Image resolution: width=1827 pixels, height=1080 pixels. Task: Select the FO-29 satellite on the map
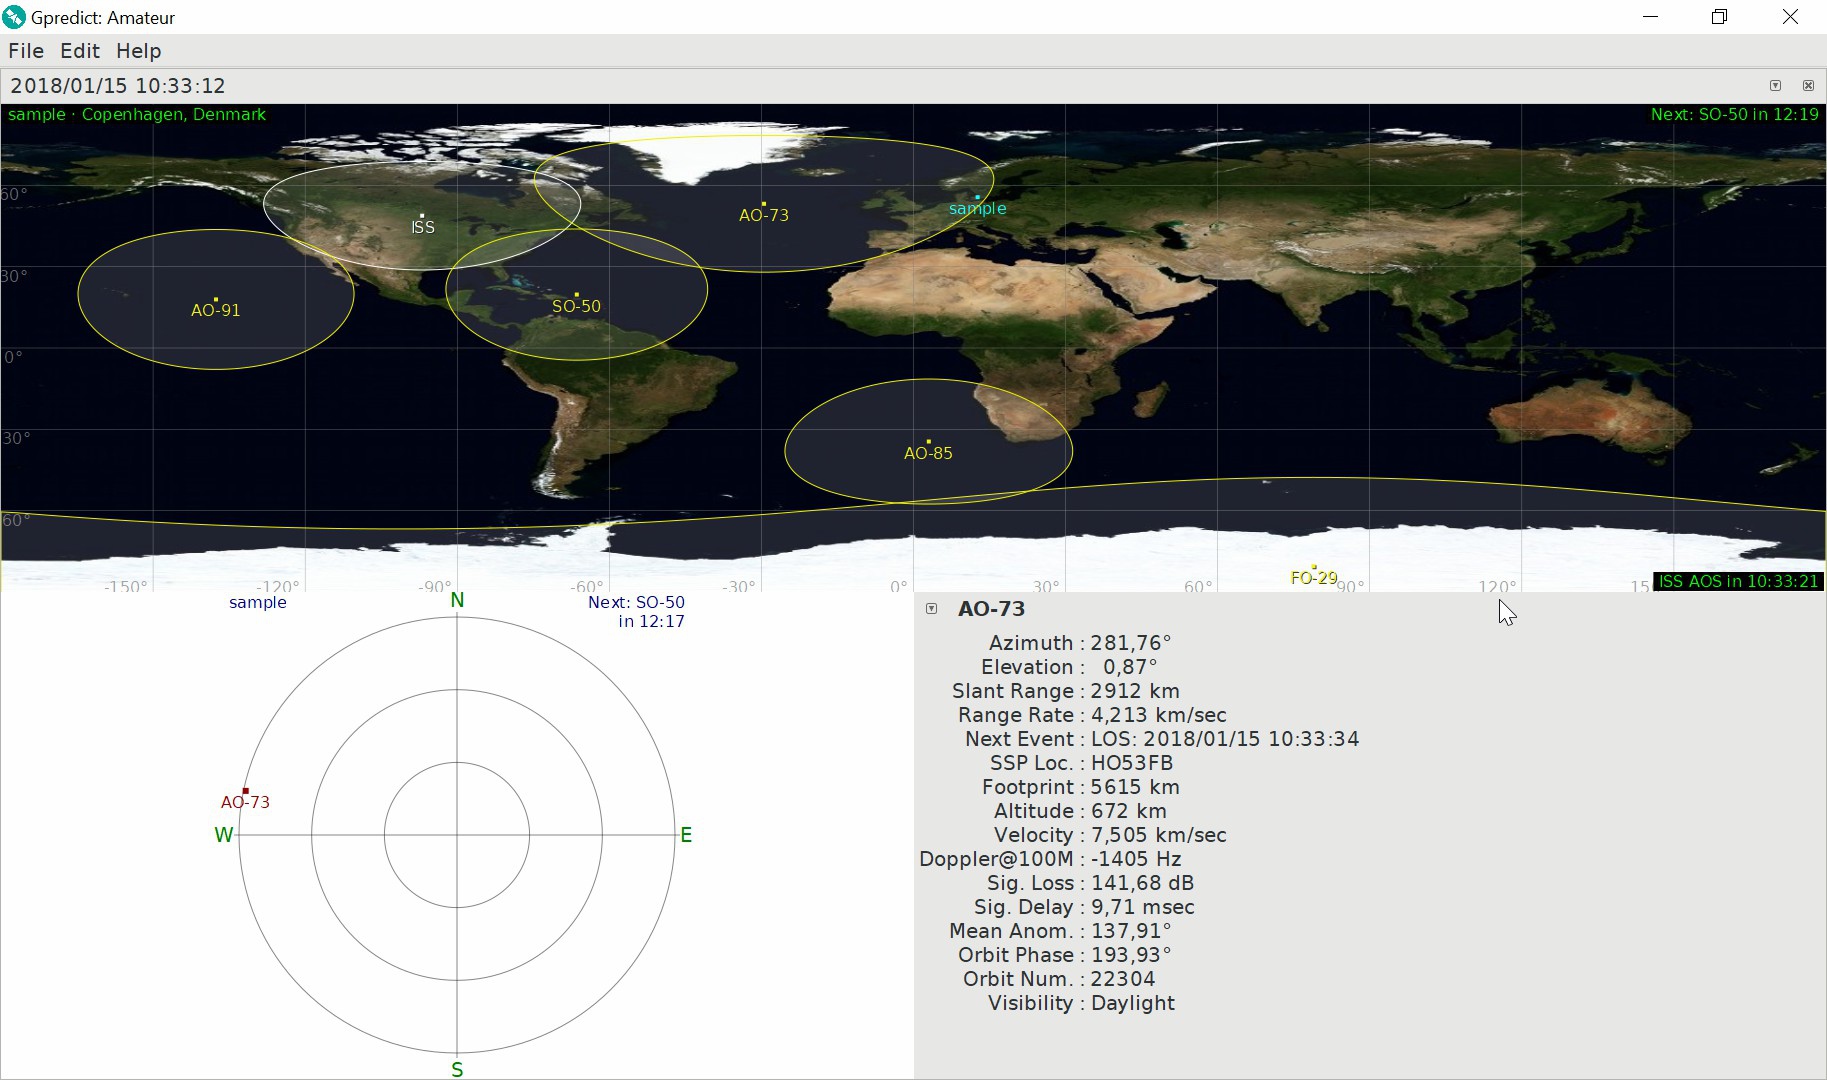pos(1314,575)
